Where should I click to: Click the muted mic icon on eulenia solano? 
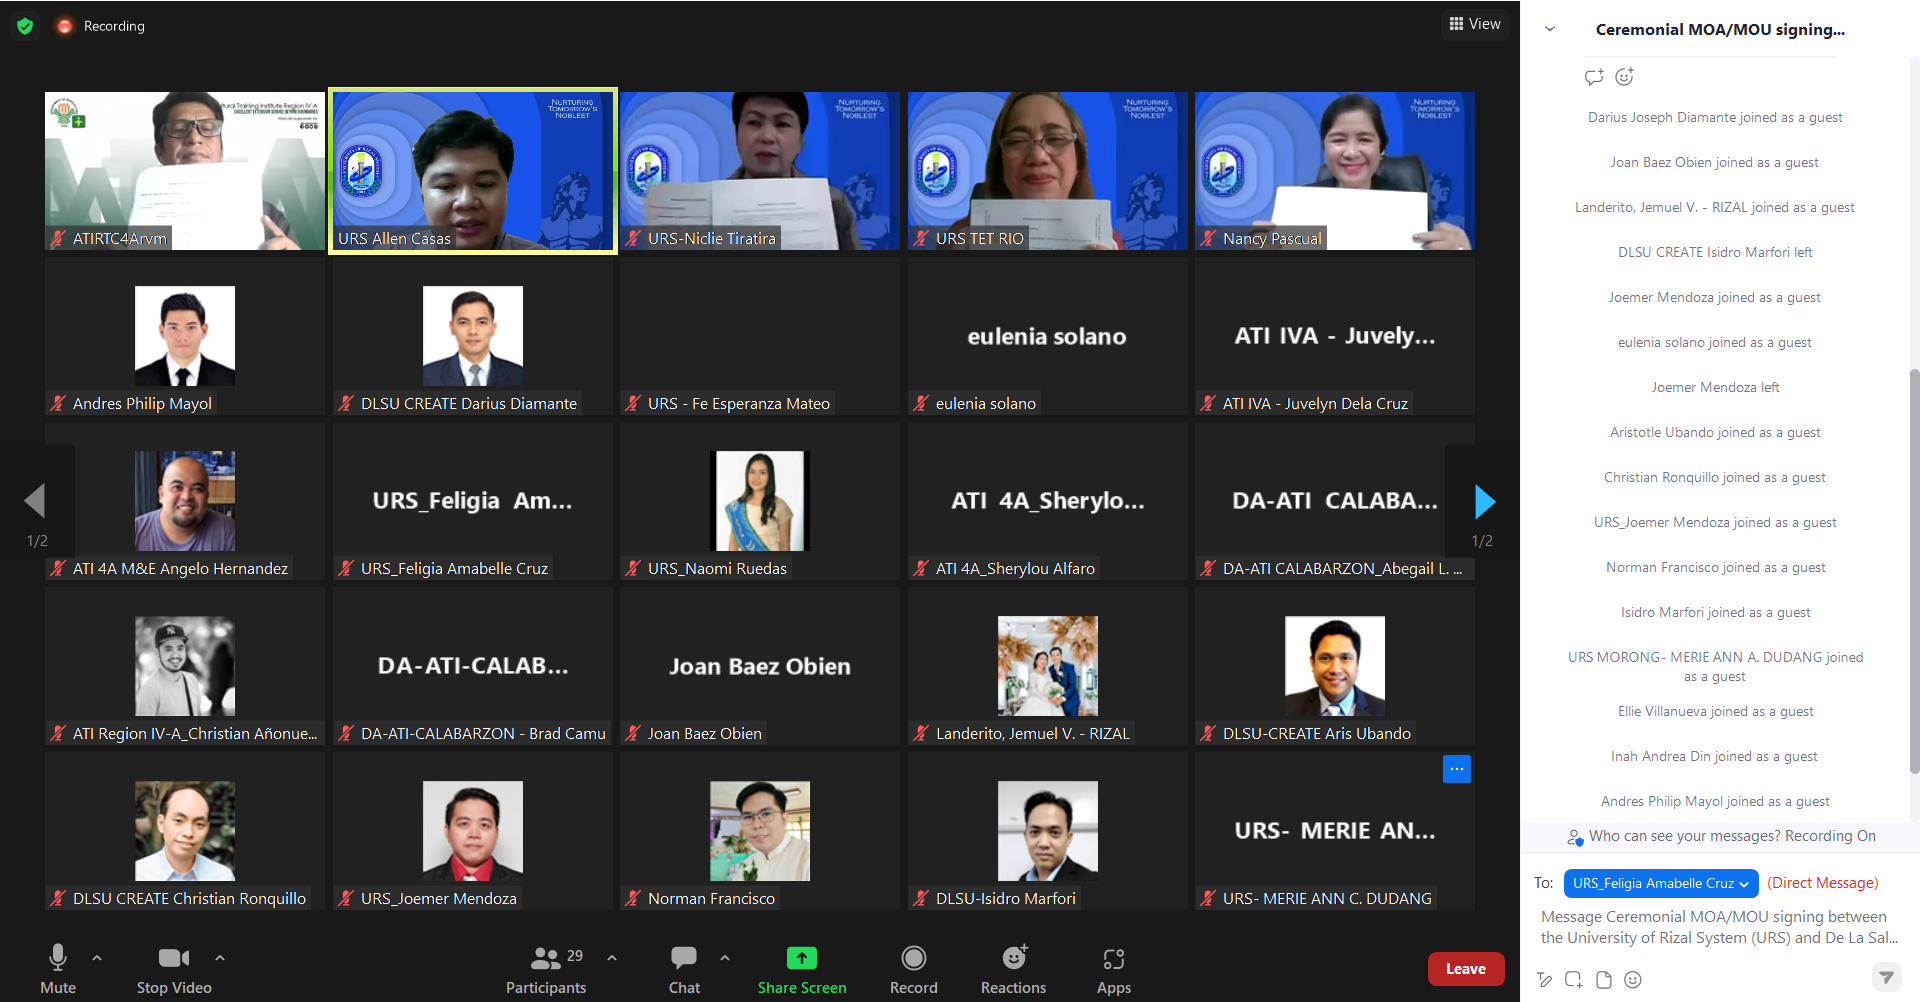click(x=921, y=404)
